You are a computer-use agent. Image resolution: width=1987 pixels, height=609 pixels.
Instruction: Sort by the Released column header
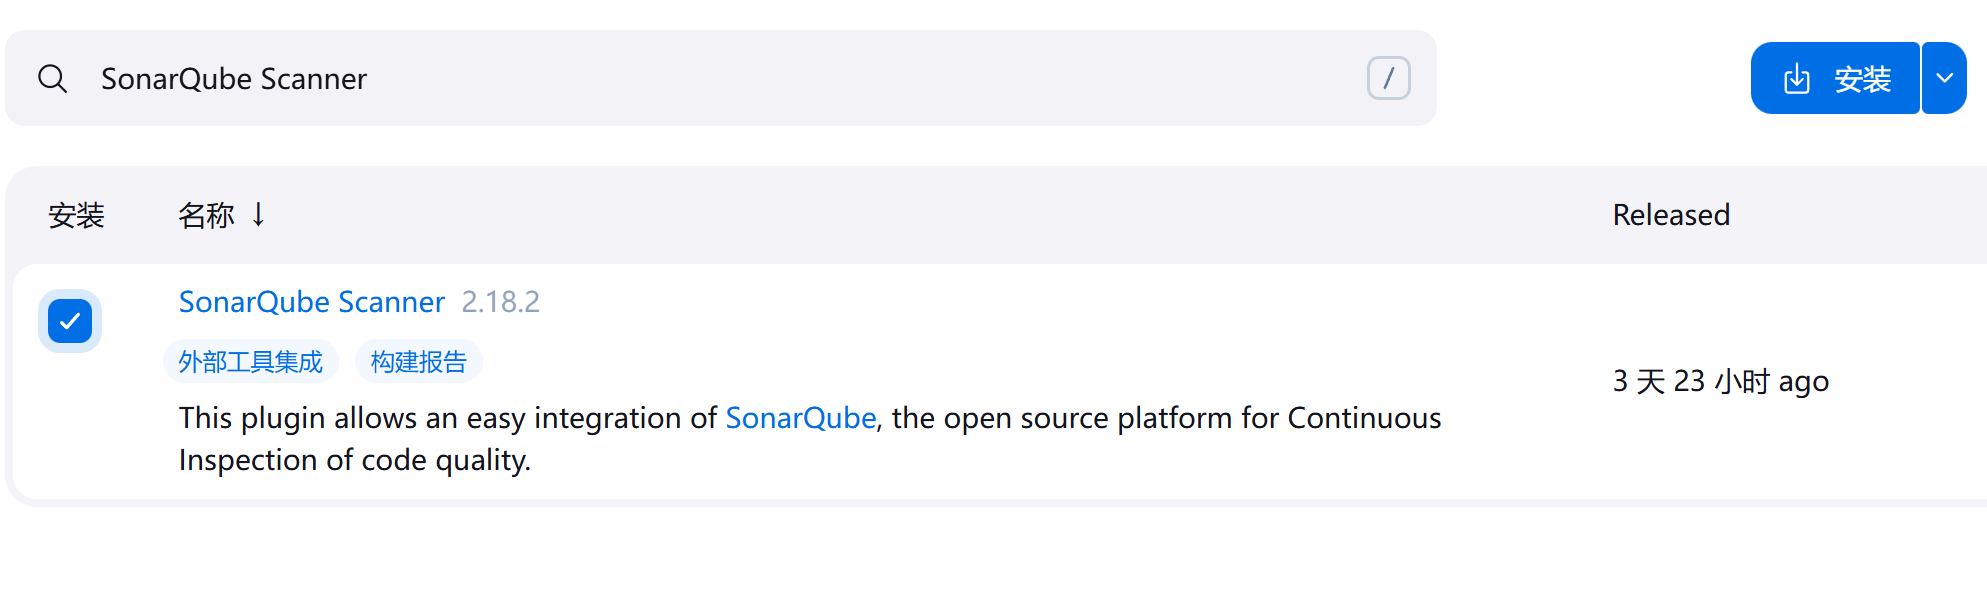[1670, 215]
